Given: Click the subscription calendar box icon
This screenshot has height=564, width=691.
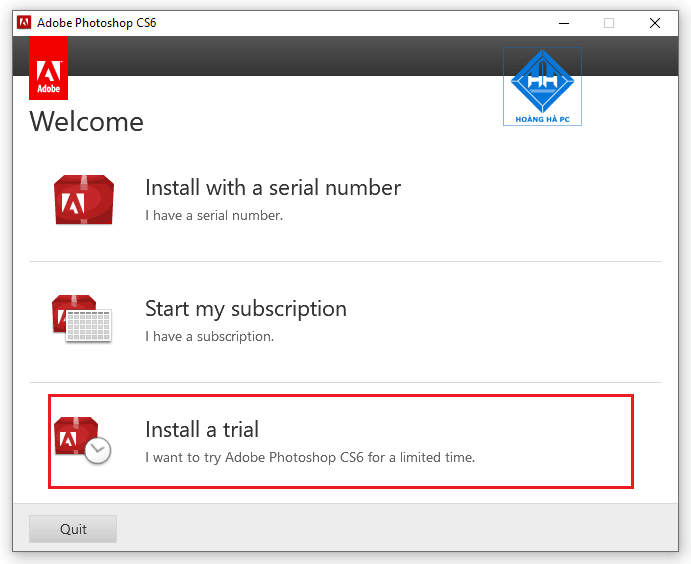Looking at the screenshot, I should pos(82,319).
